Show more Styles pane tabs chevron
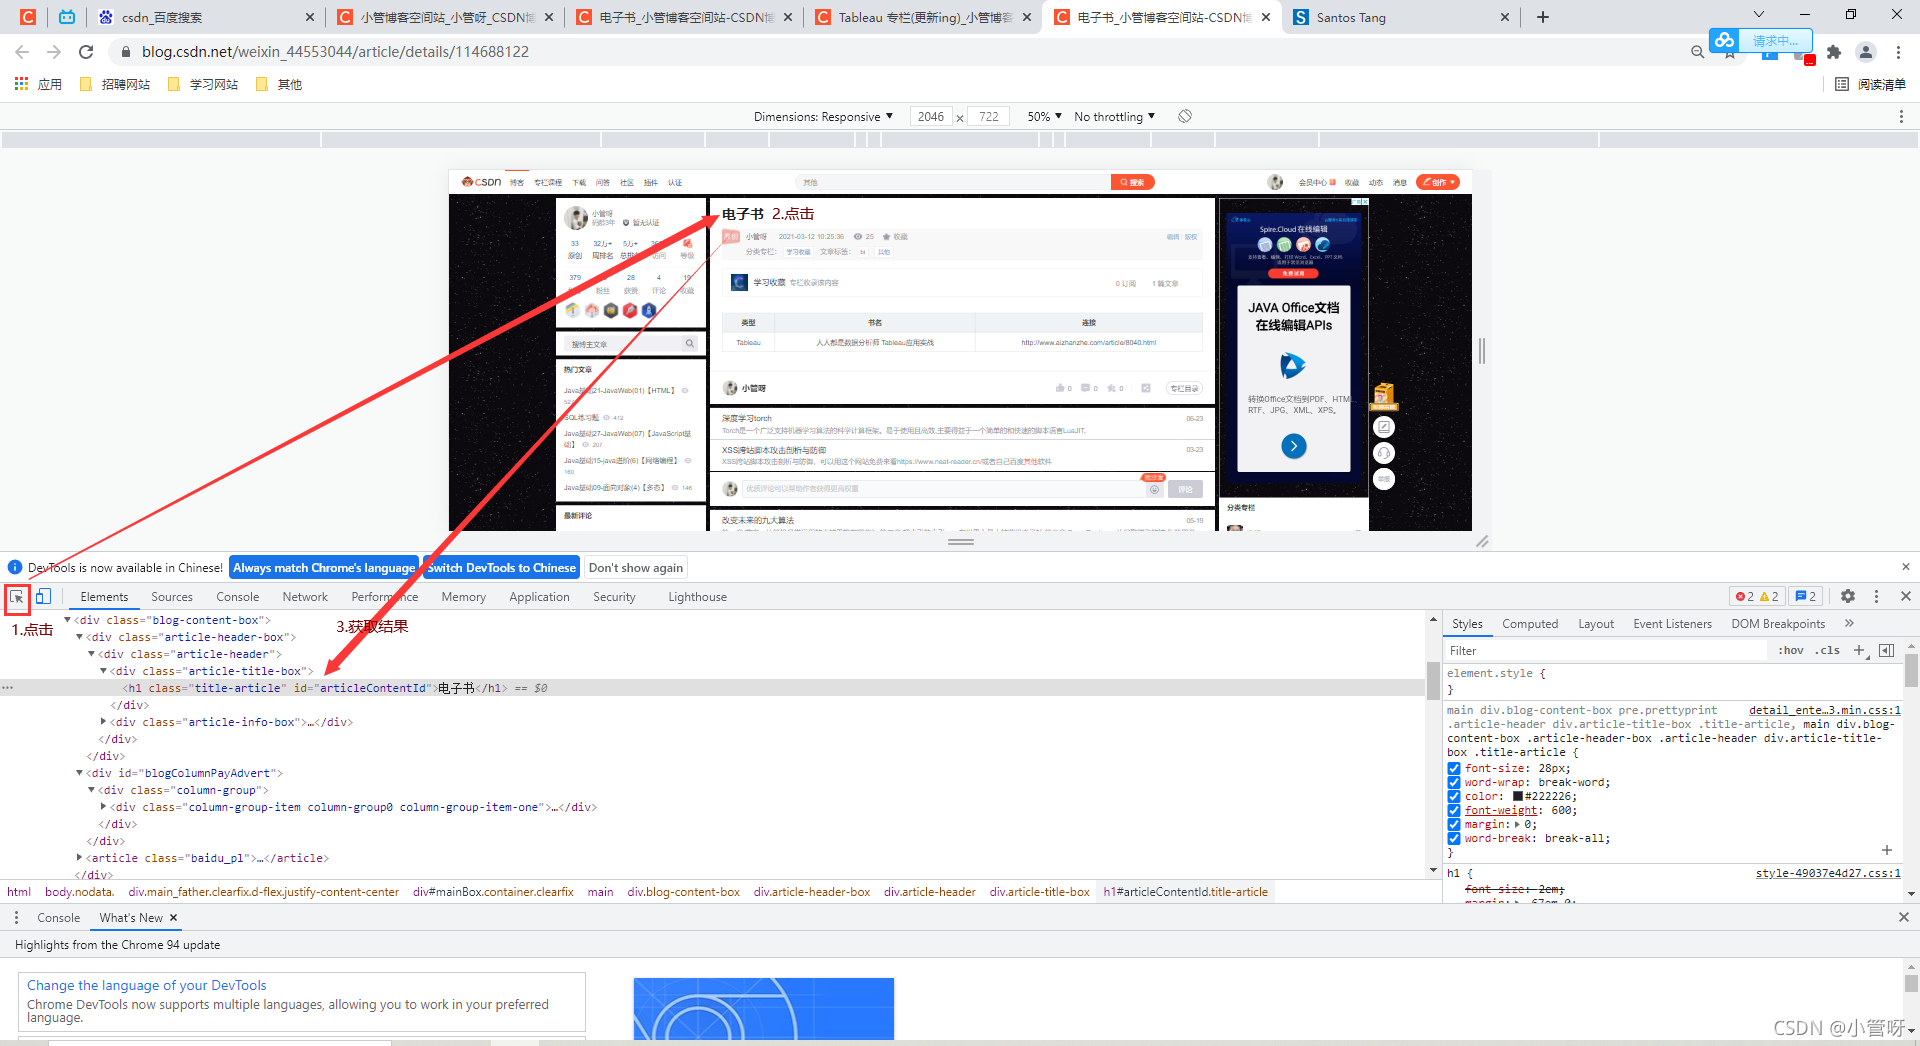 pyautogui.click(x=1850, y=623)
